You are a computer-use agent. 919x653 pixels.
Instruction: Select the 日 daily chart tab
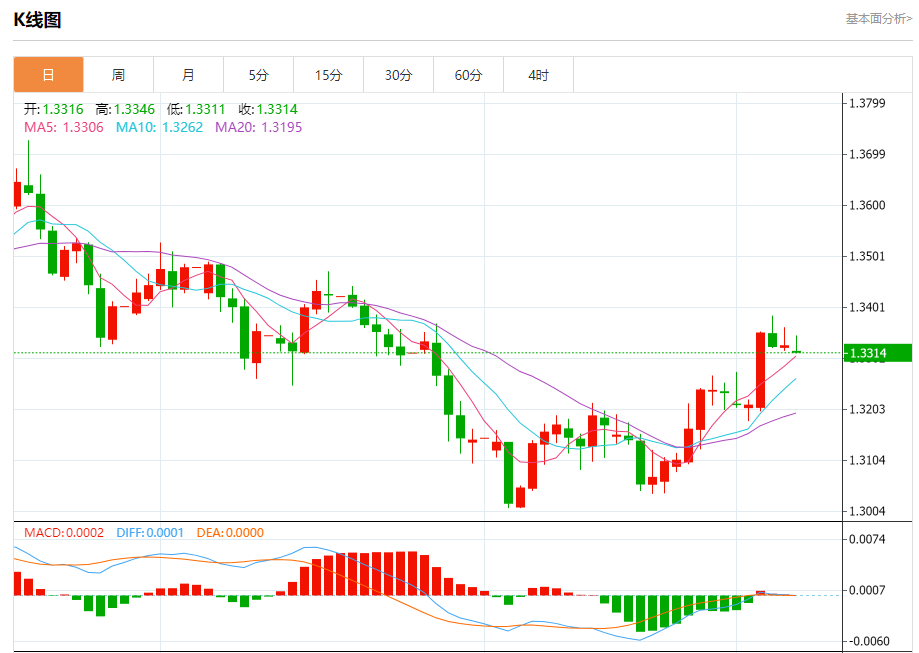click(x=48, y=74)
